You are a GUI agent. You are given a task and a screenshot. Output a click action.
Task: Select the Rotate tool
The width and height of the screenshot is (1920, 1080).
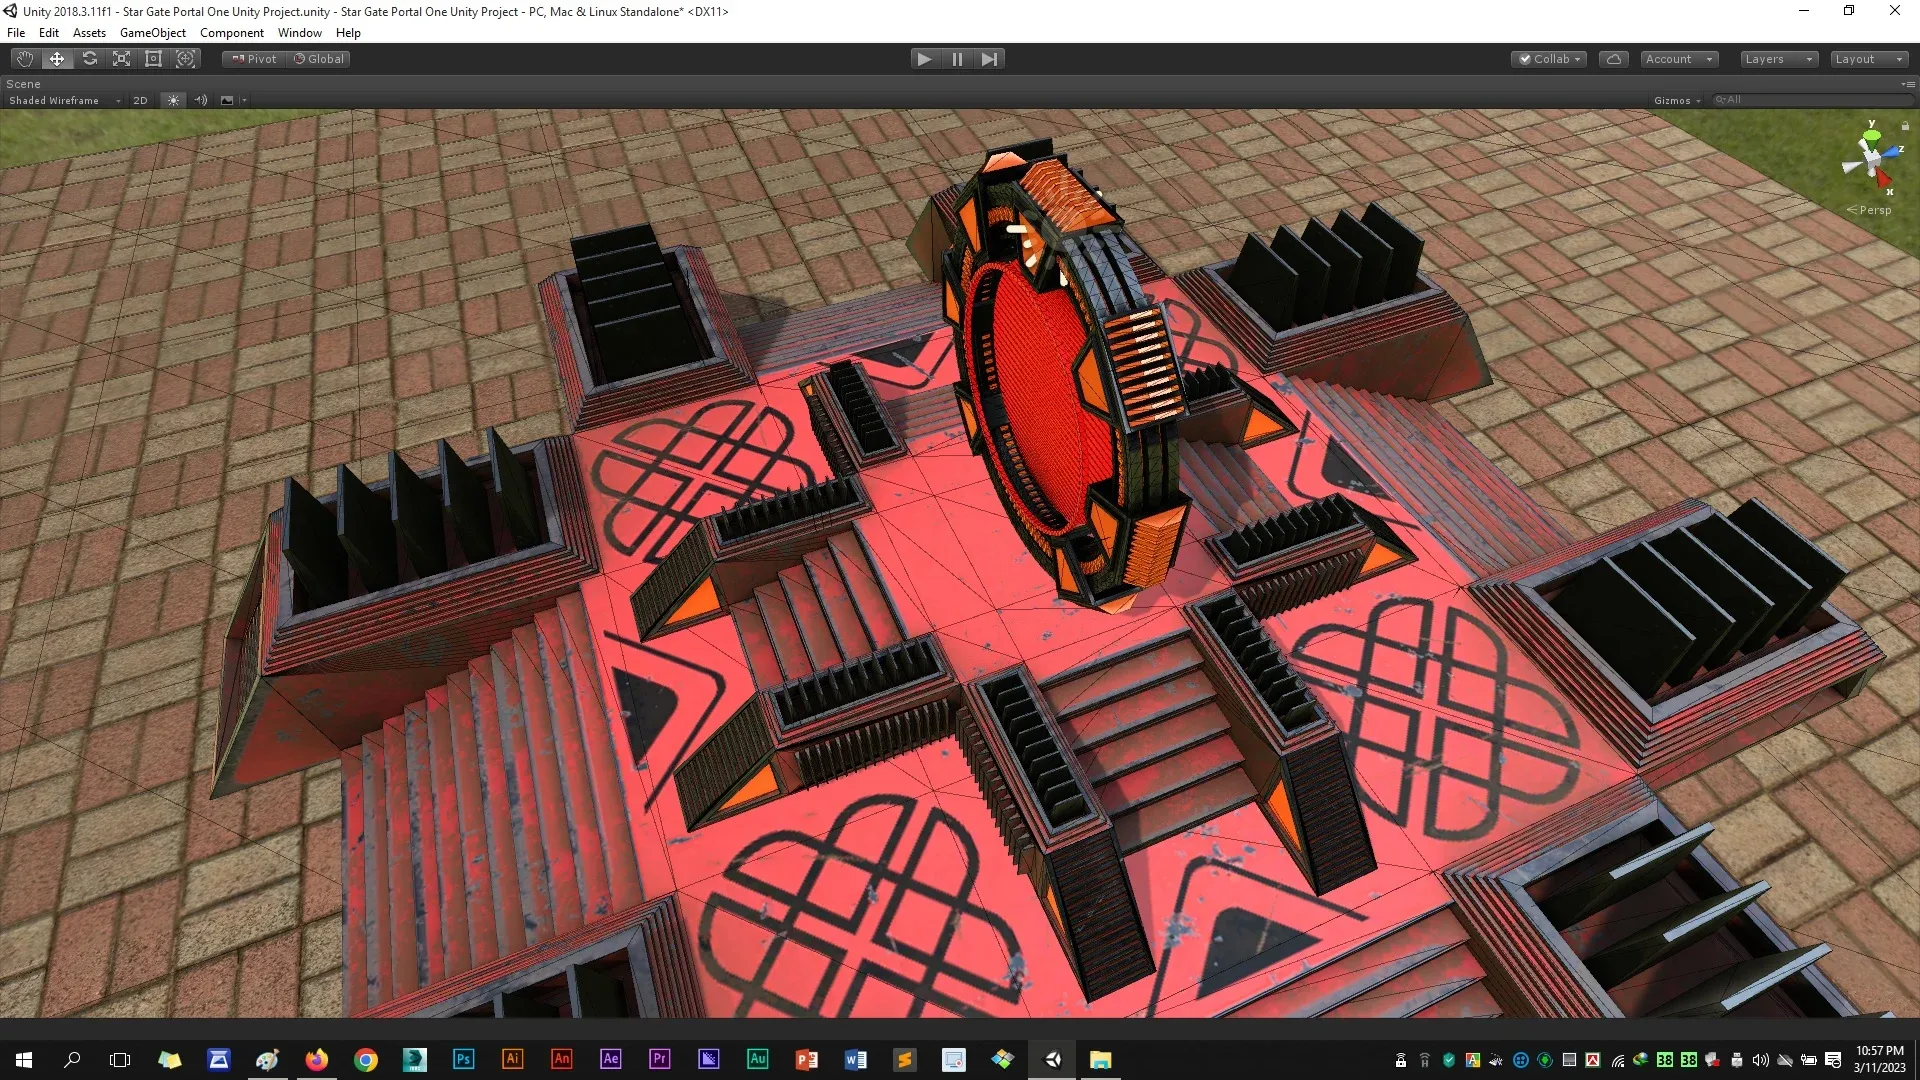coord(89,59)
